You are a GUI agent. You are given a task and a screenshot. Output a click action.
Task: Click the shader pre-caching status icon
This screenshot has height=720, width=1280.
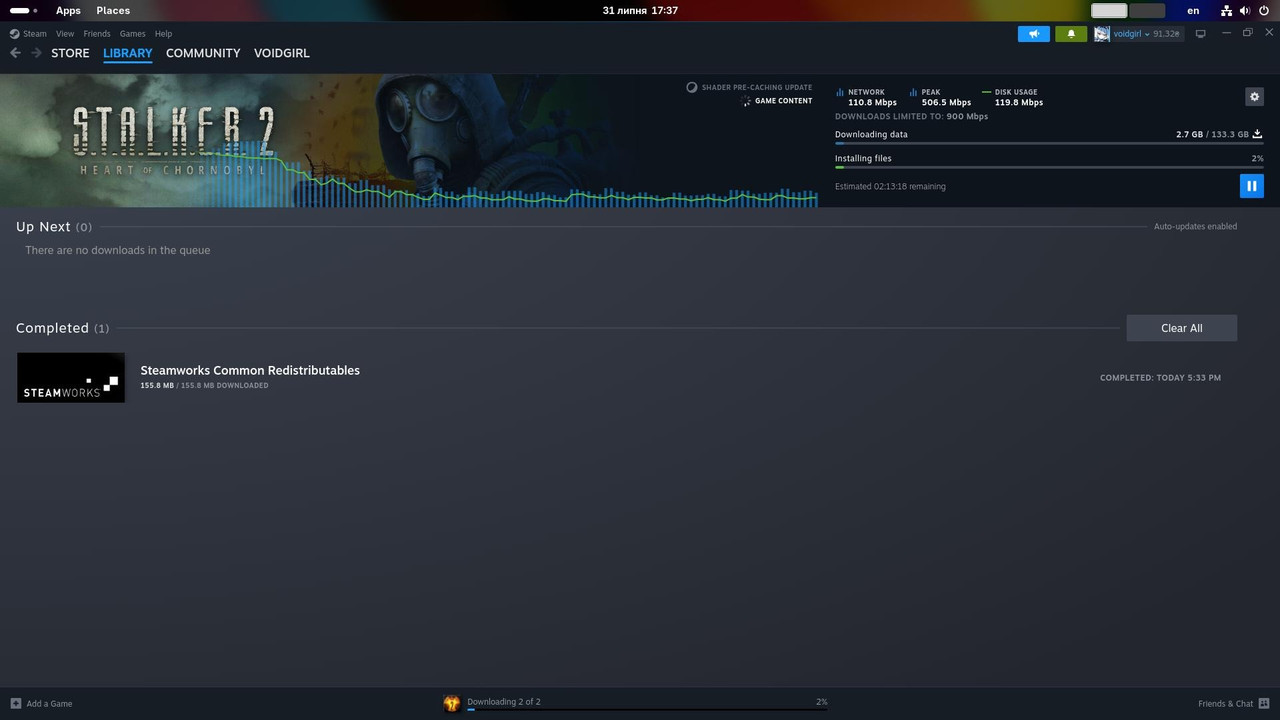point(691,88)
